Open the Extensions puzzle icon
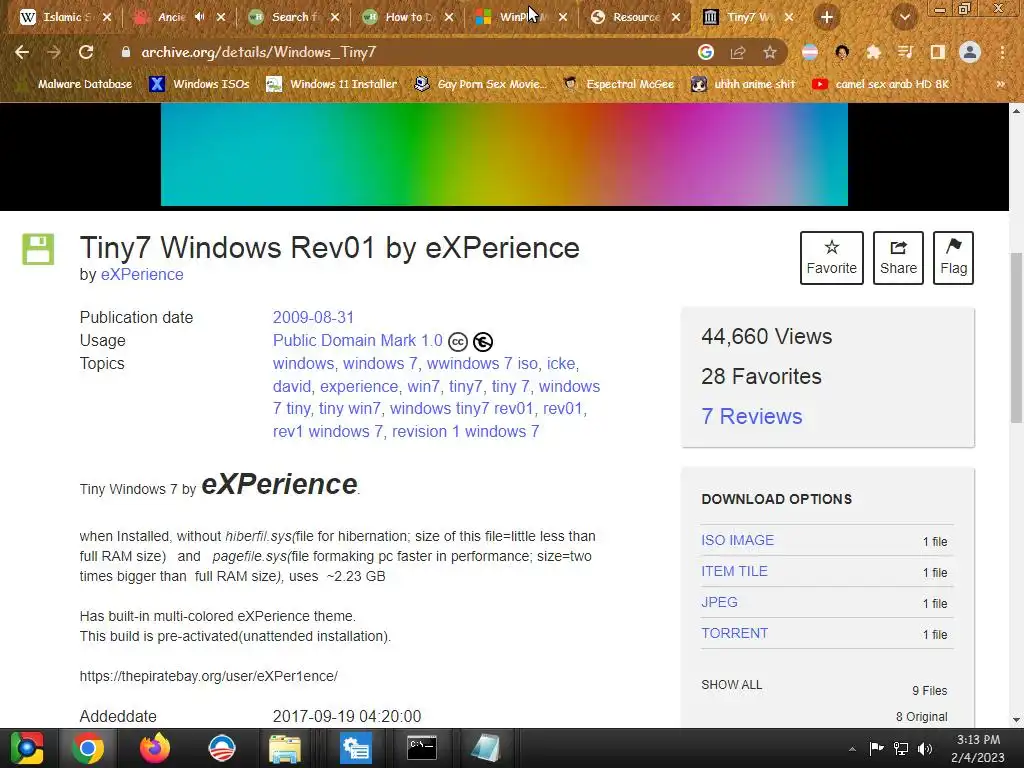Viewport: 1024px width, 768px height. pos(873,52)
